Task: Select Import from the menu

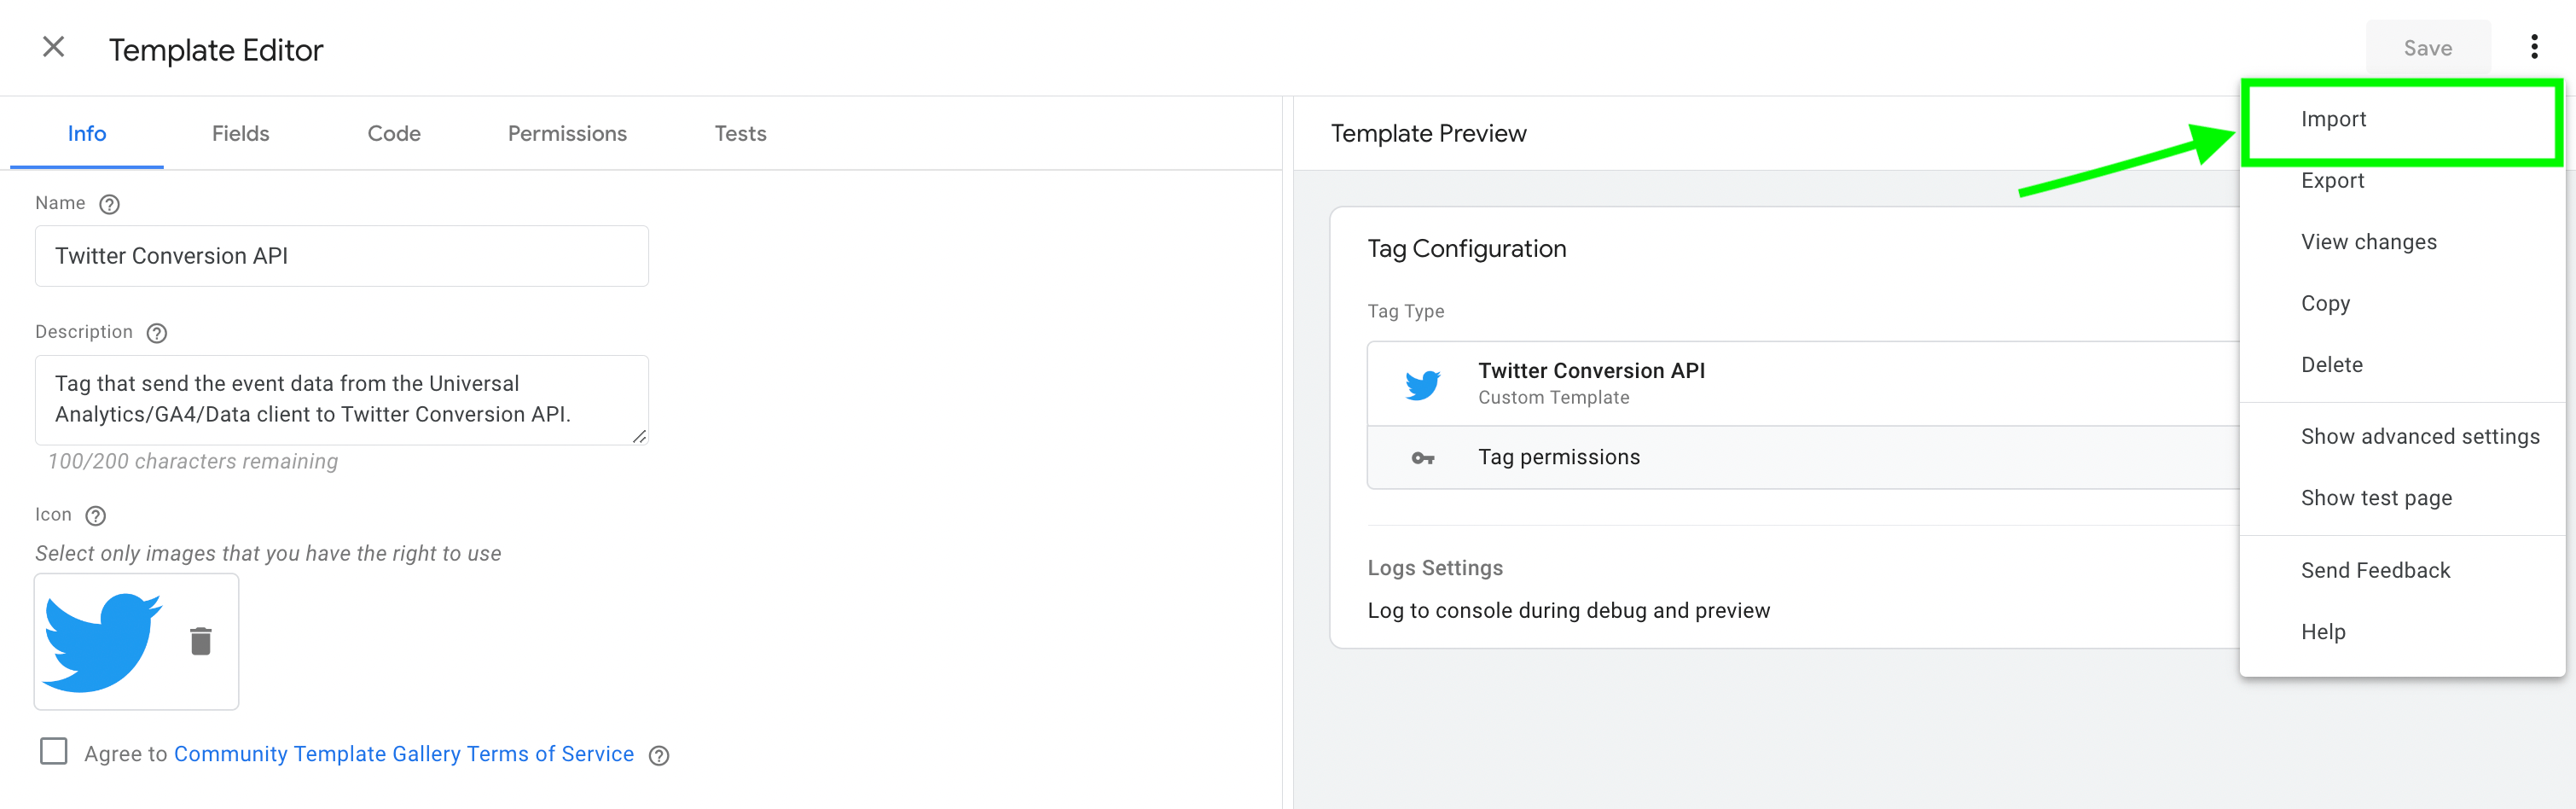Action: (x=2402, y=119)
